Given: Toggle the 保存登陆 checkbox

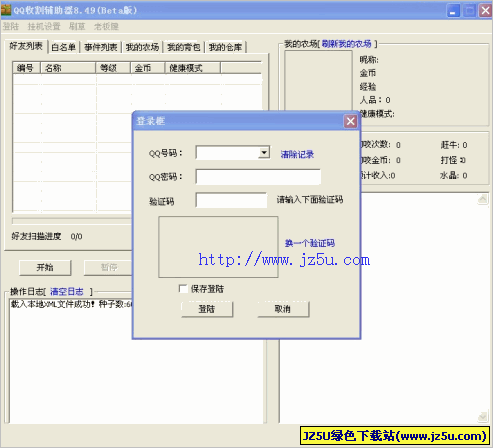Looking at the screenshot, I should click(183, 289).
